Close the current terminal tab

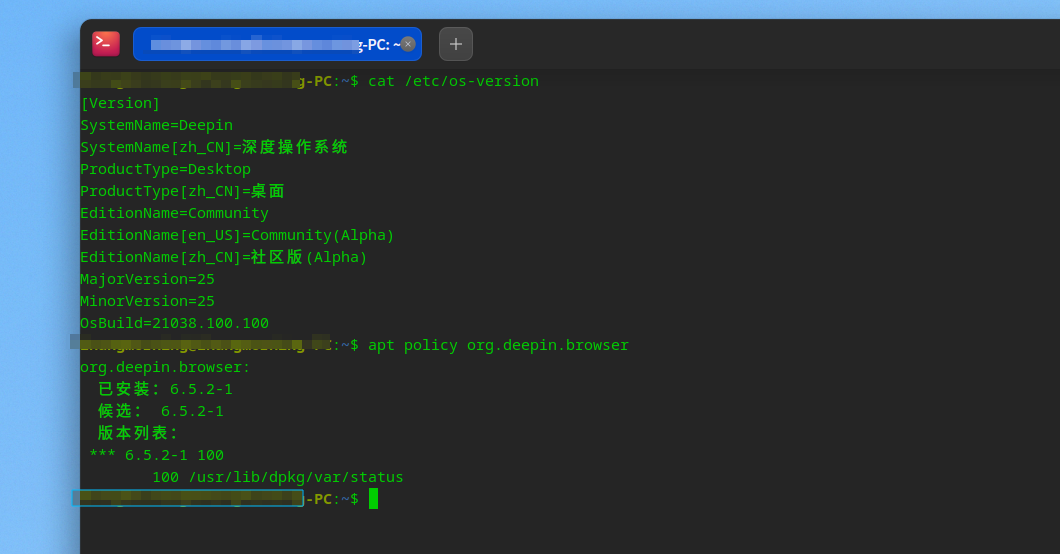point(408,44)
